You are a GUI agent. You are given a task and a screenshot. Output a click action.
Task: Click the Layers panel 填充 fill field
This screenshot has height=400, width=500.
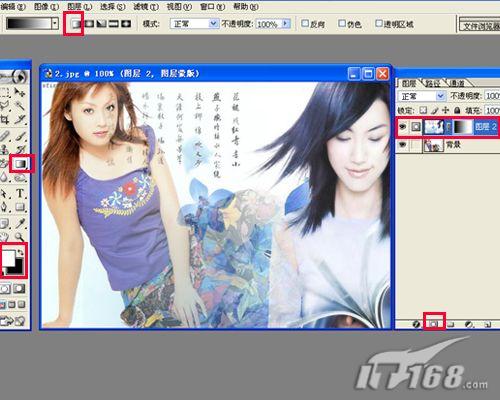[492, 110]
